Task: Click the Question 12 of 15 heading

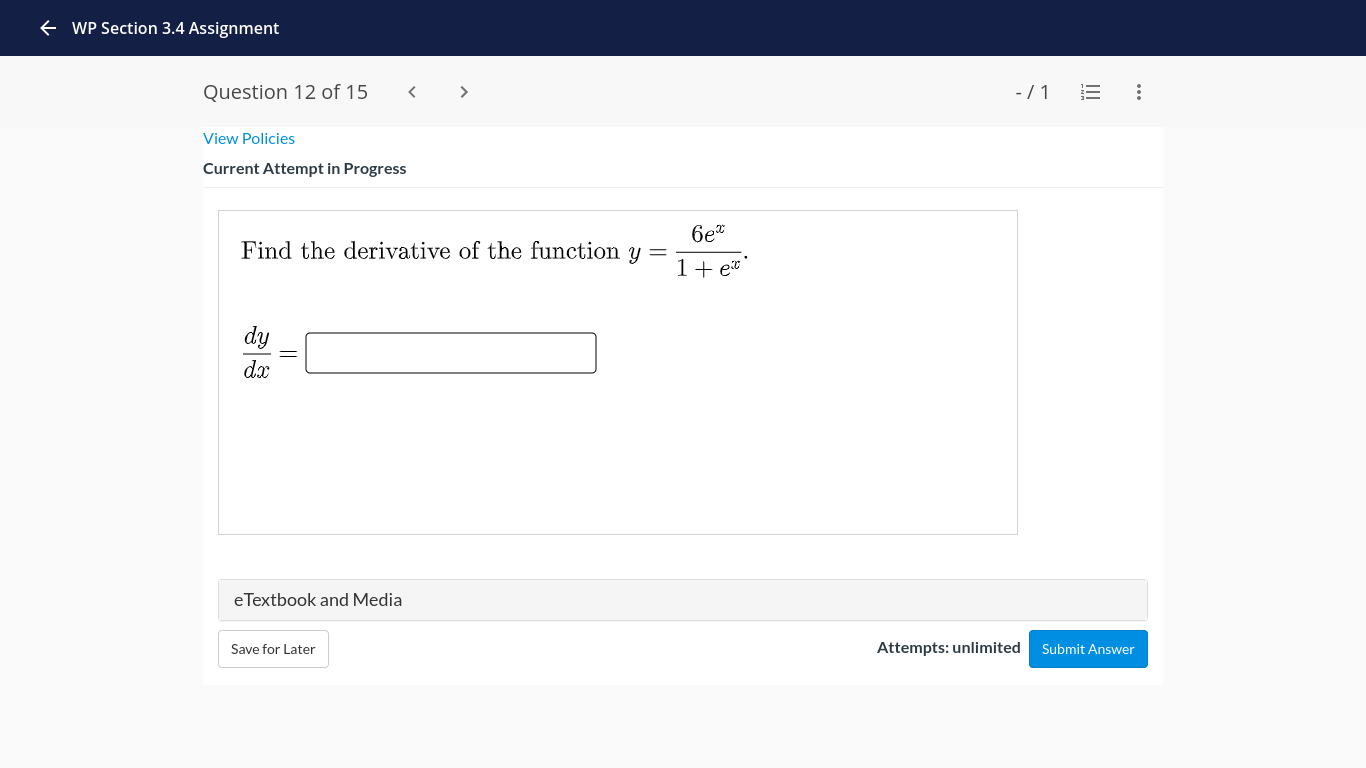Action: pos(285,91)
